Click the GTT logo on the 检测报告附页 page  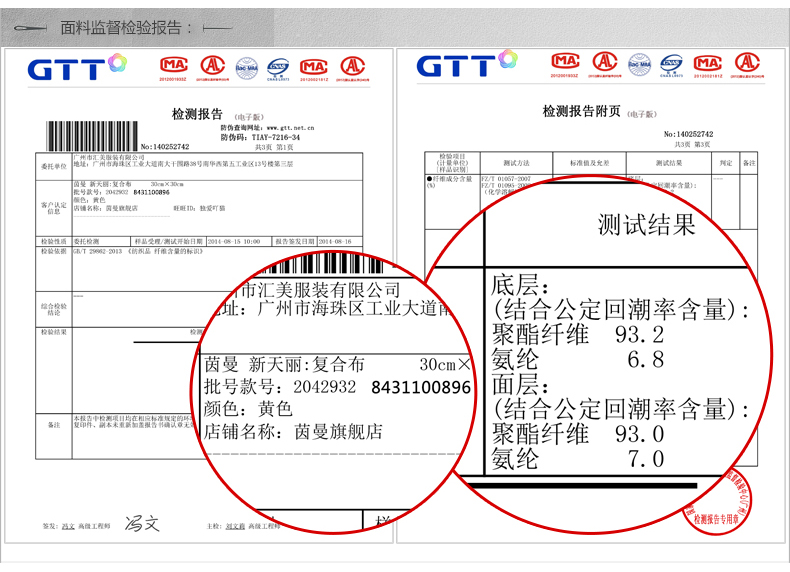tap(467, 63)
